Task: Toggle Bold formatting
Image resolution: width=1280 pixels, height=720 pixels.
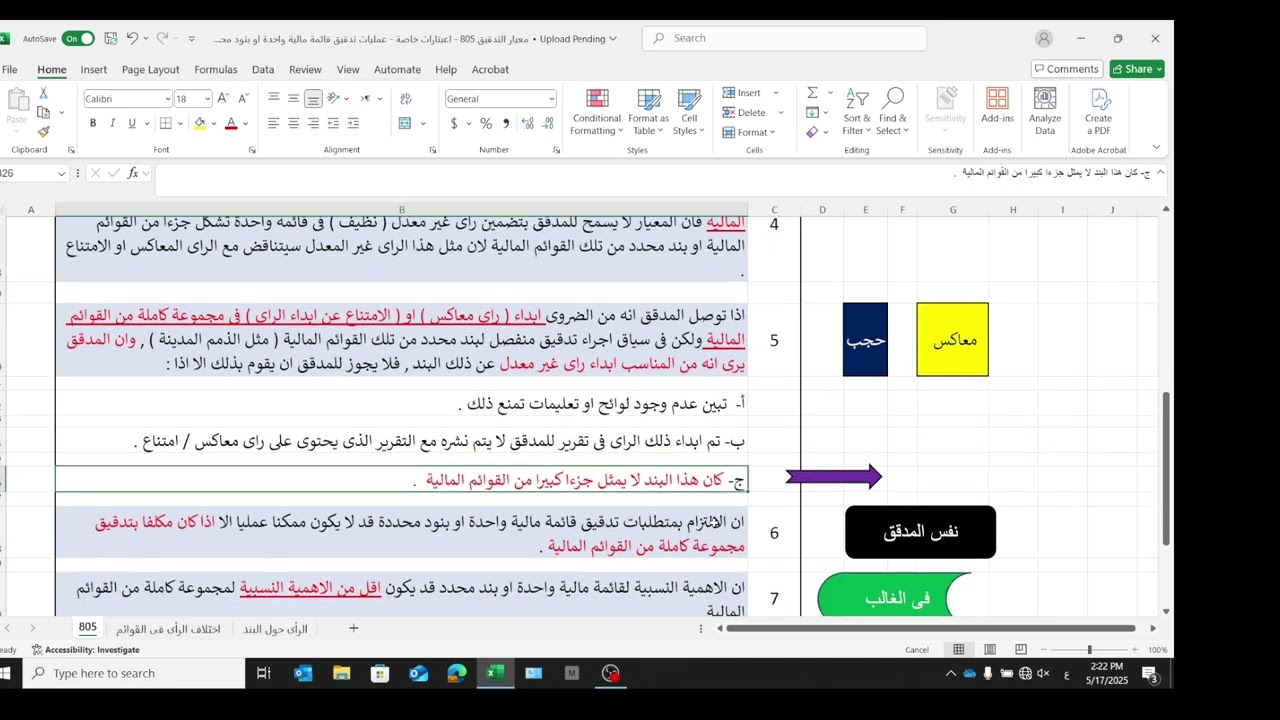Action: 93,123
